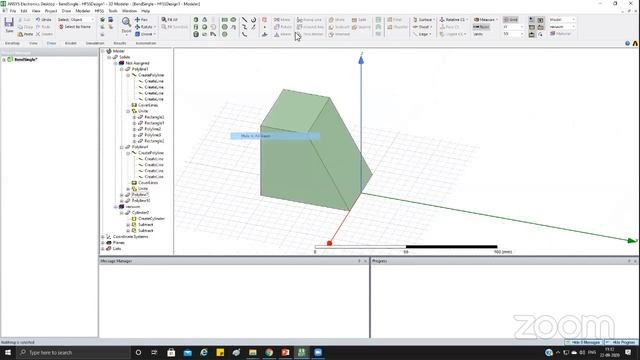
Task: Open the HFSS menu
Action: pos(99,11)
